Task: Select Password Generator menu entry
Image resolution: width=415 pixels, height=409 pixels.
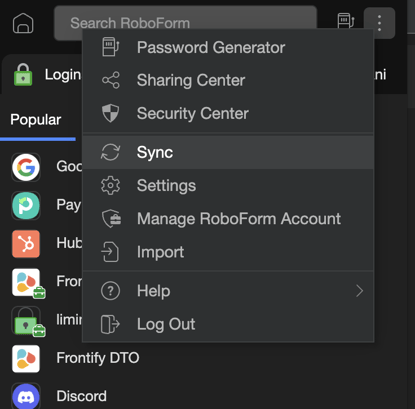Action: click(x=228, y=47)
